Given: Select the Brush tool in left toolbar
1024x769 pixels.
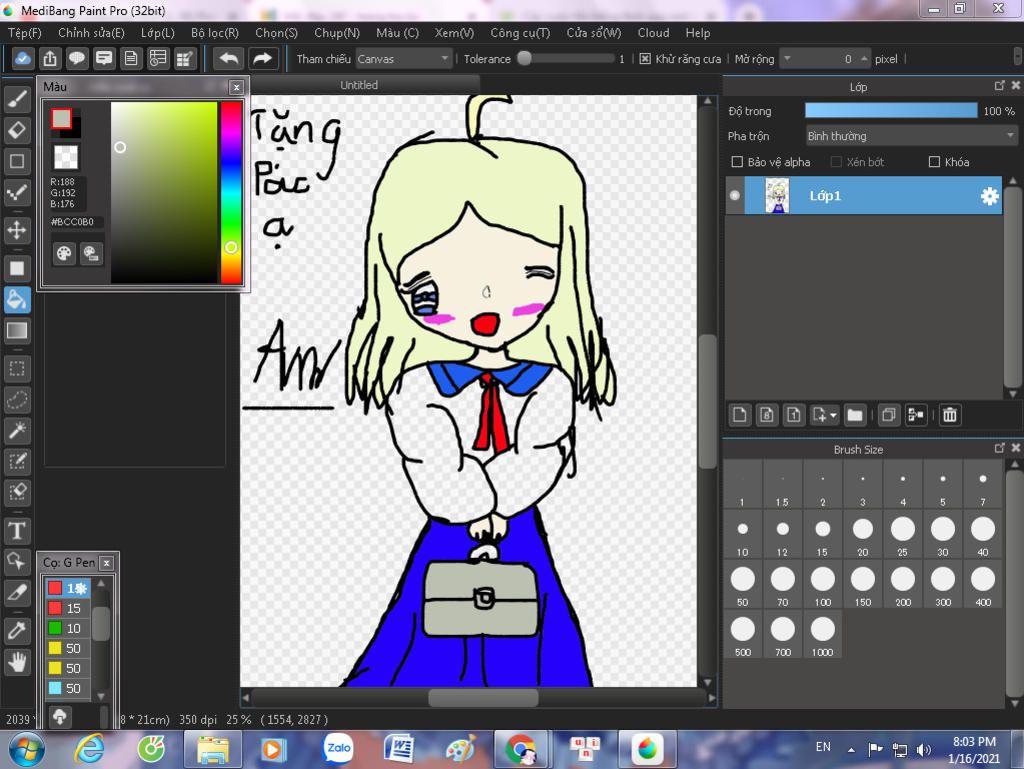Looking at the screenshot, I should (x=17, y=99).
